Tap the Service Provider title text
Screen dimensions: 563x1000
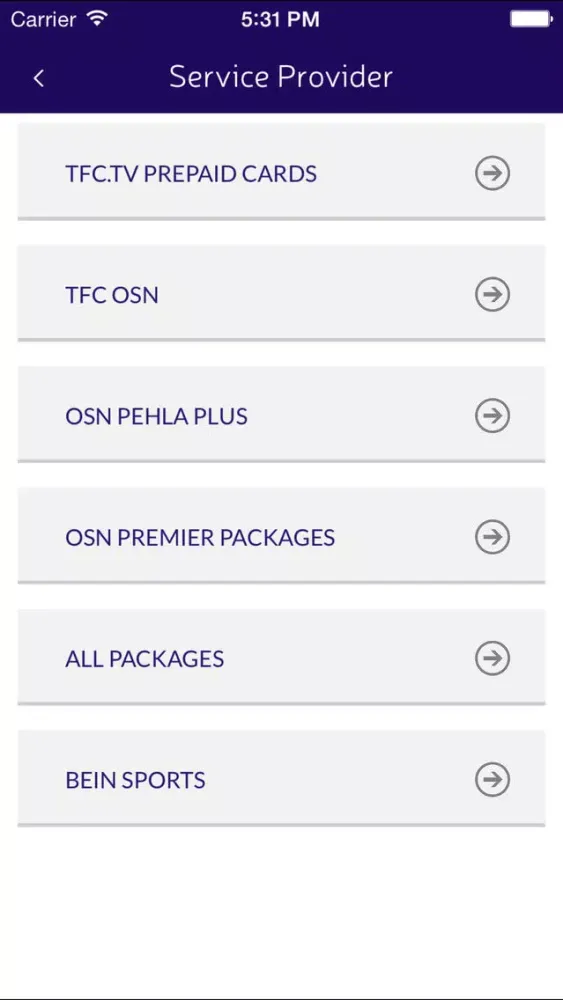pos(281,77)
